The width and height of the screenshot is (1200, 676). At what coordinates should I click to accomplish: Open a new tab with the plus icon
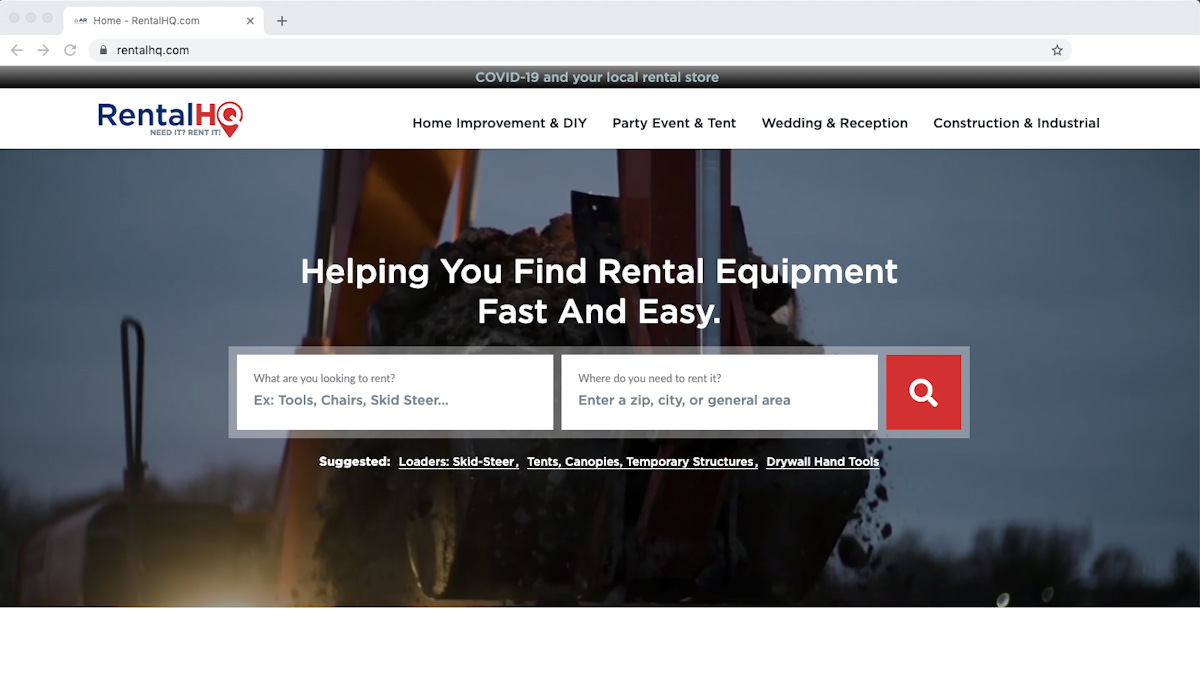coord(281,19)
